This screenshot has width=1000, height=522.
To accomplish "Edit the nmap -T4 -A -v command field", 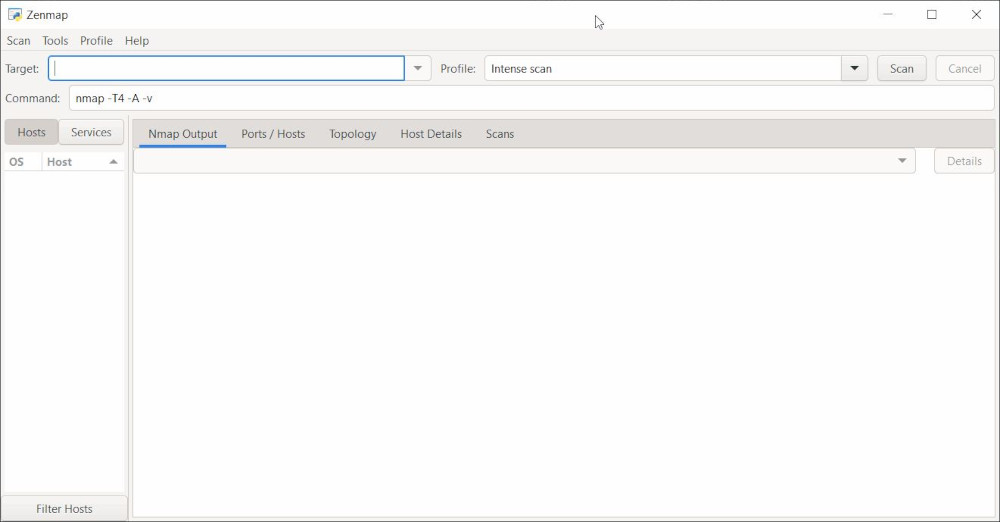I will click(531, 98).
